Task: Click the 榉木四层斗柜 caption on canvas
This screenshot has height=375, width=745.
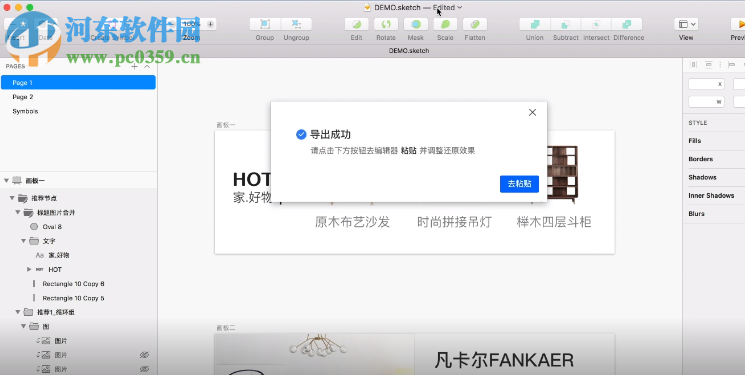Action: pos(554,222)
